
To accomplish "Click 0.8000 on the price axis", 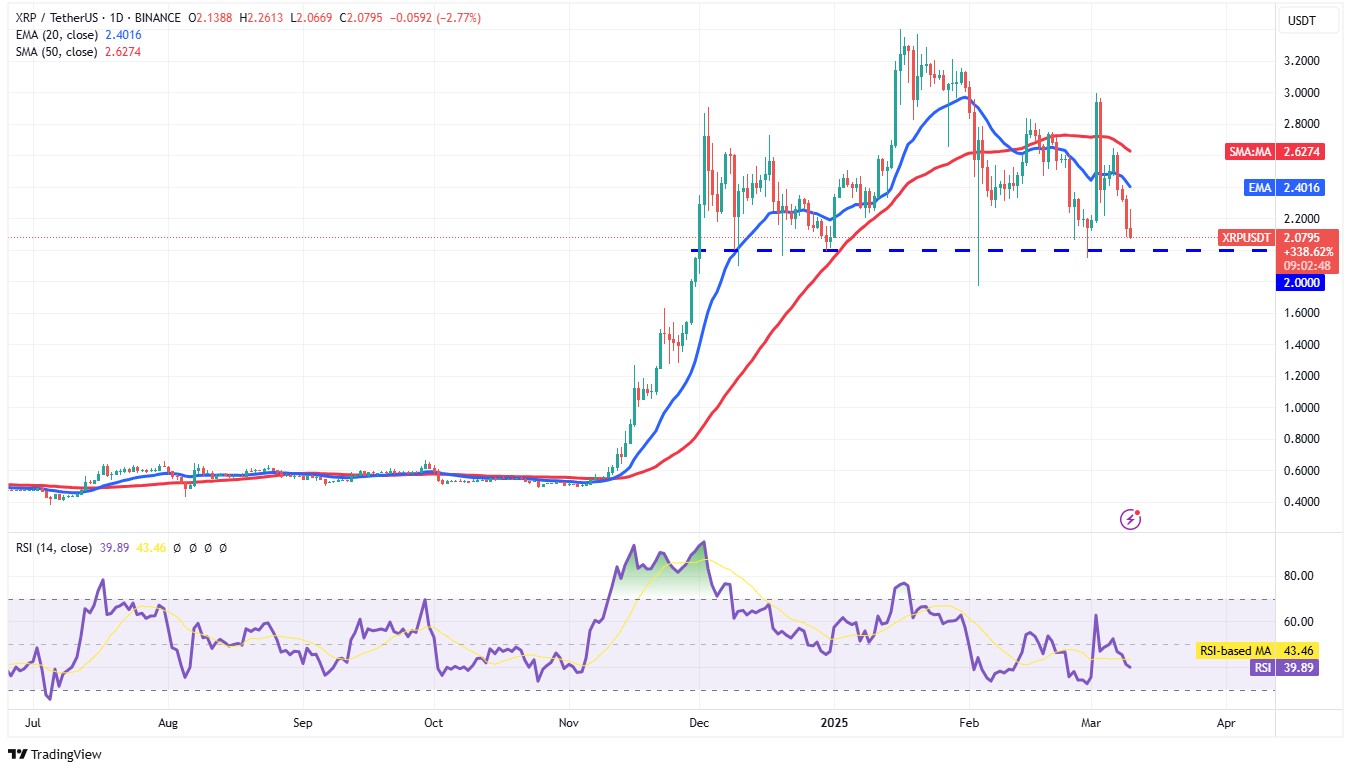I will pyautogui.click(x=1301, y=439).
